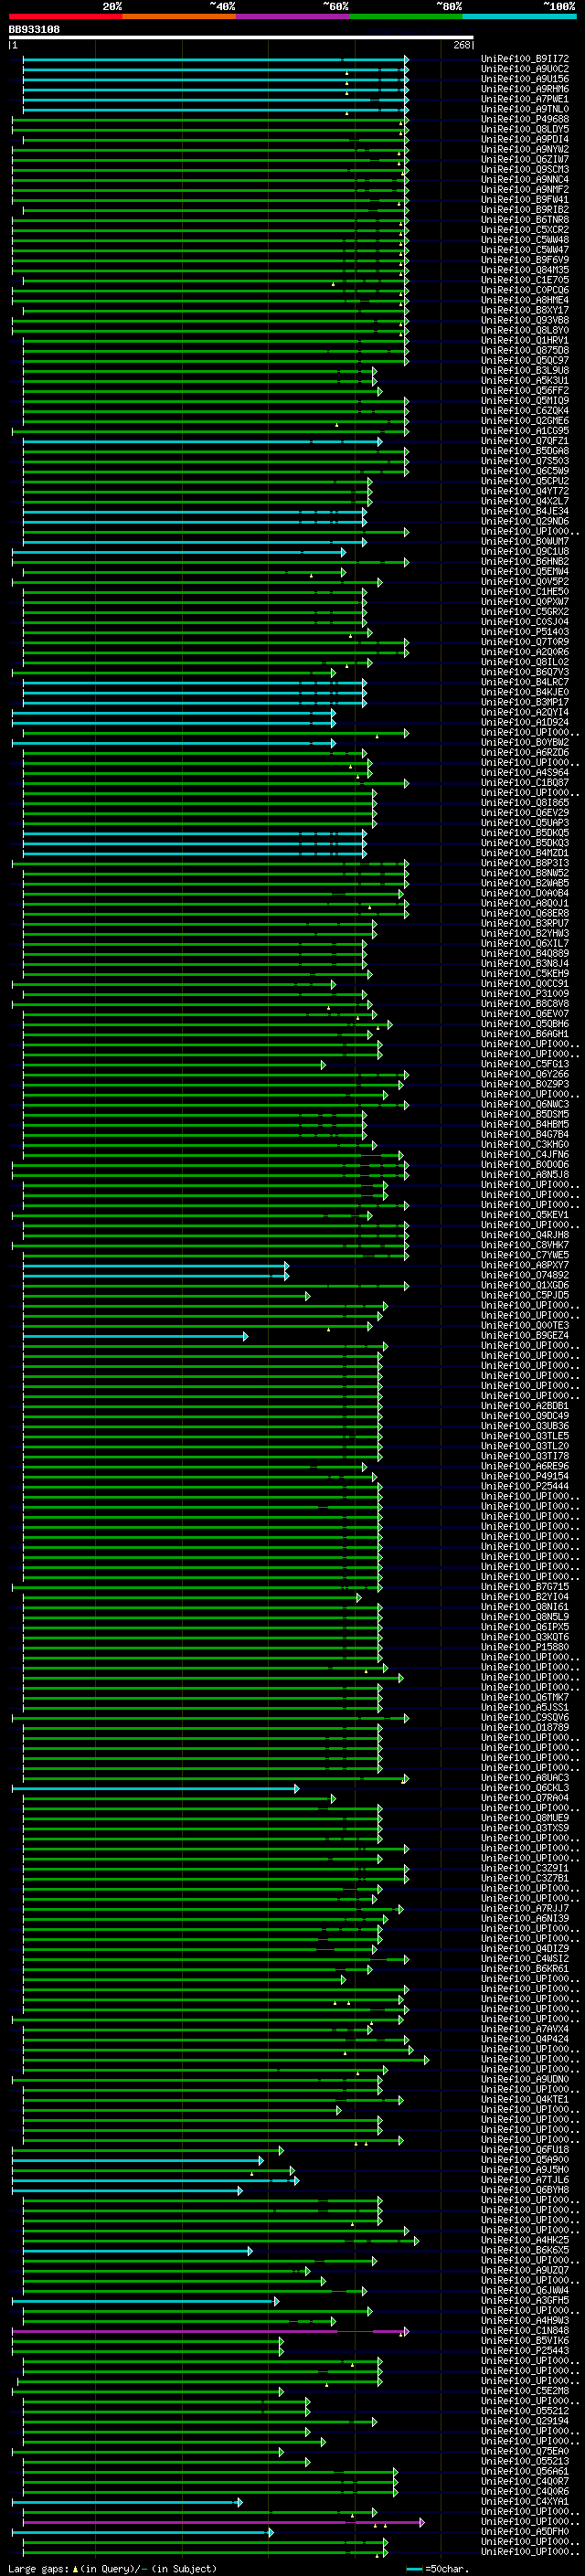Click label UniRef100_Q84M35

pyautogui.click(x=525, y=269)
